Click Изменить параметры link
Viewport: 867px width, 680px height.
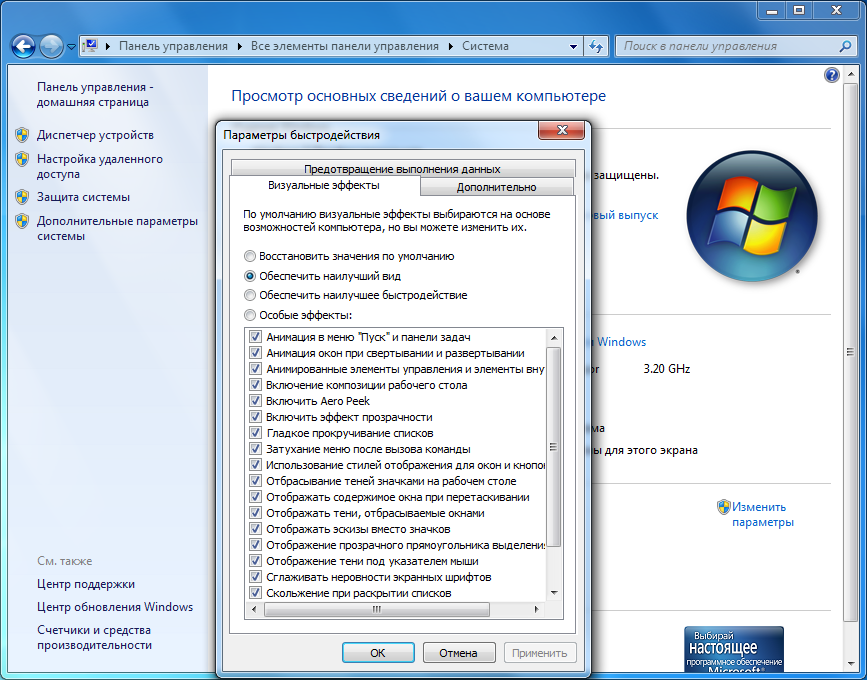pos(762,515)
